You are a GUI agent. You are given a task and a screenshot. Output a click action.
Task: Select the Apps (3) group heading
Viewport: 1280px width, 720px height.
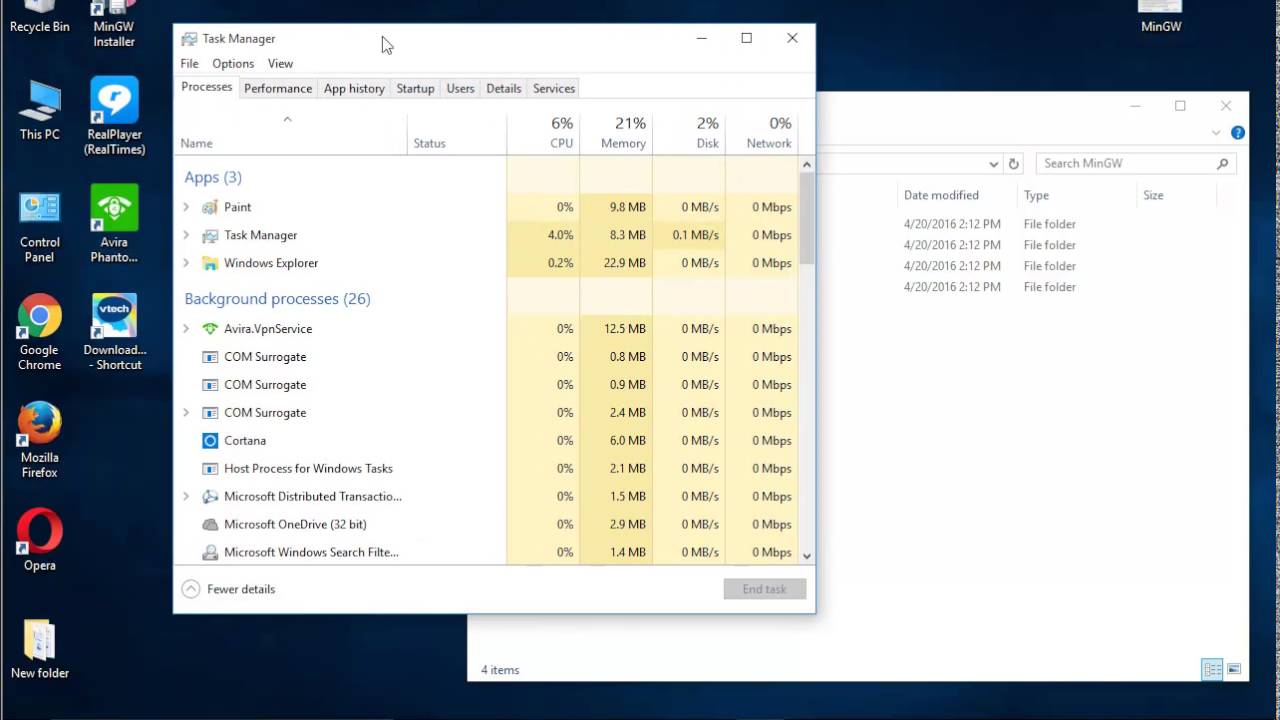pyautogui.click(x=213, y=177)
